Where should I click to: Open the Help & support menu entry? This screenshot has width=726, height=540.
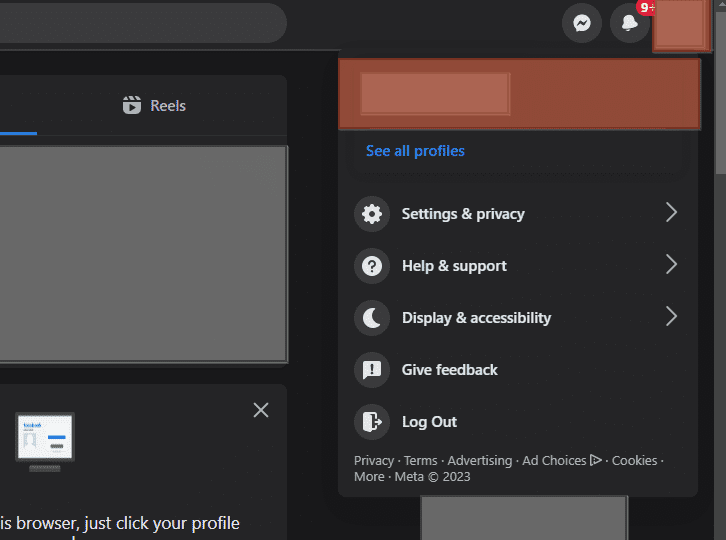[x=518, y=266]
